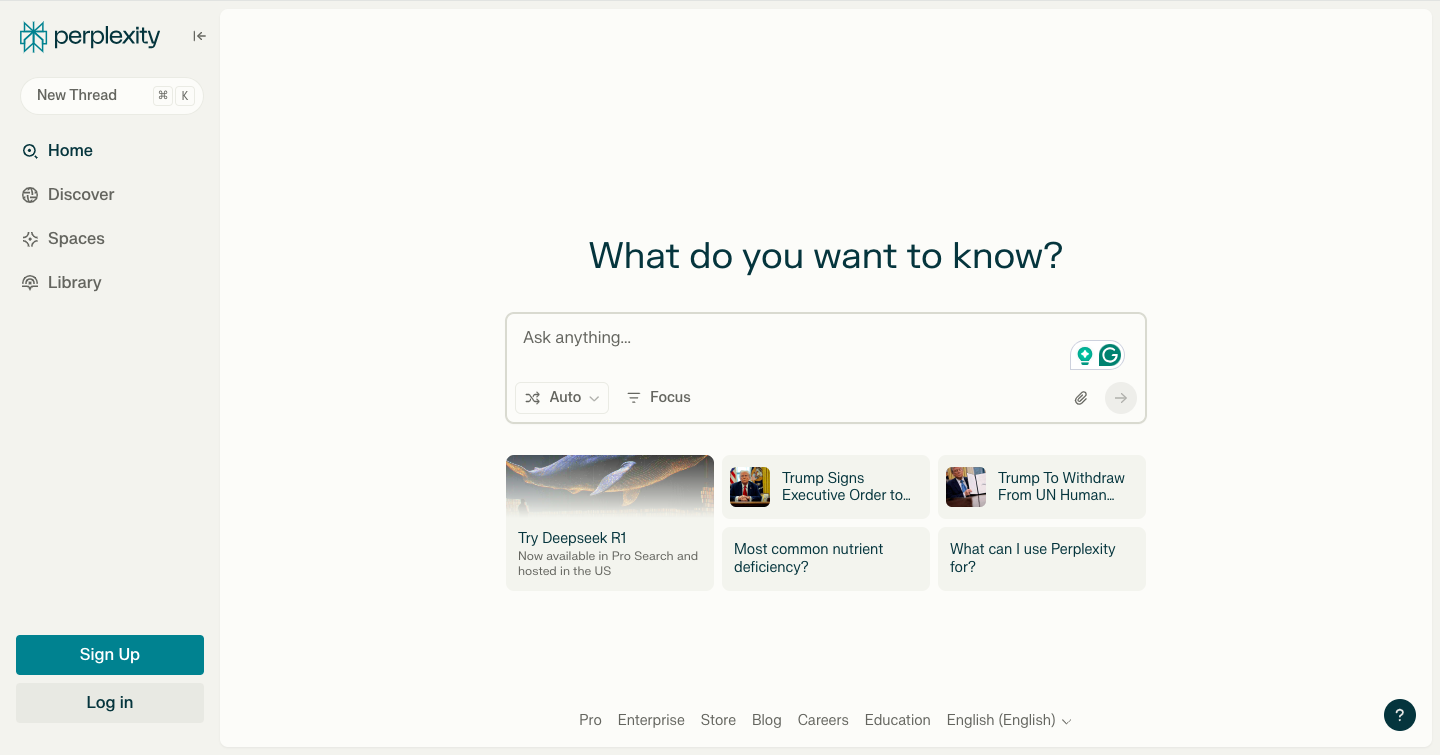This screenshot has width=1440, height=755.
Task: Click the Log in button
Action: [110, 703]
